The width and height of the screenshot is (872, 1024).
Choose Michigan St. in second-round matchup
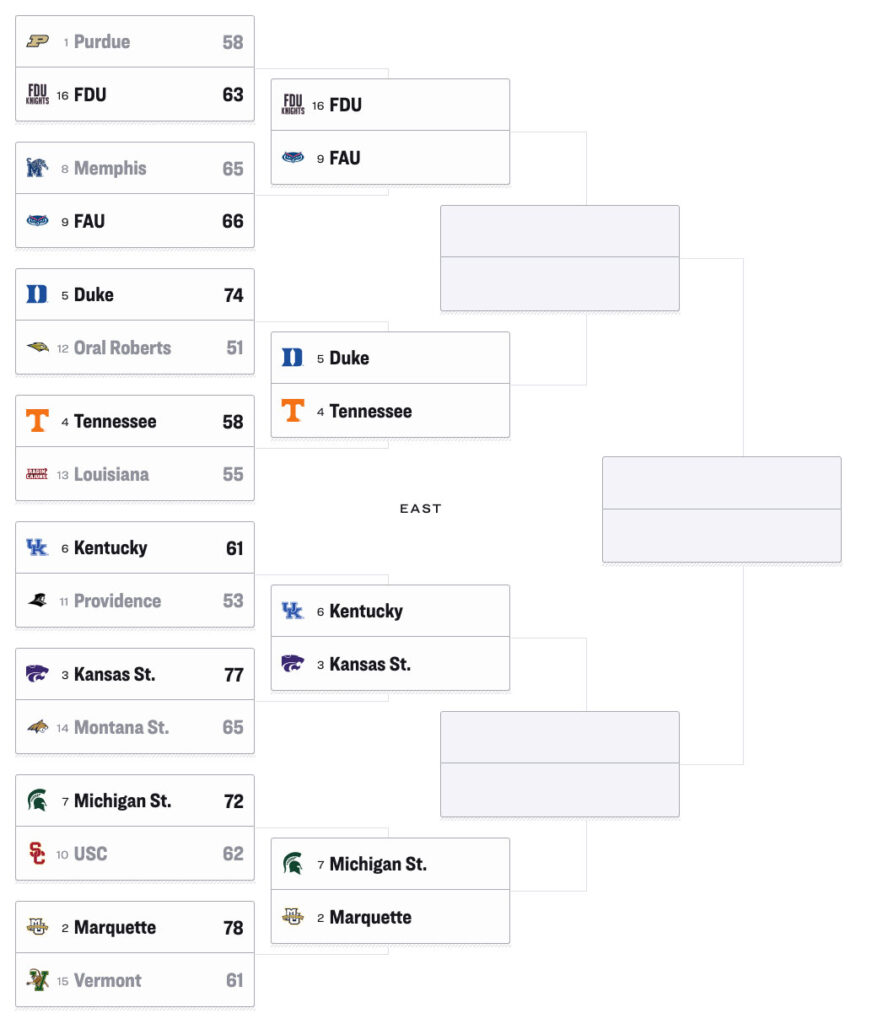[390, 863]
